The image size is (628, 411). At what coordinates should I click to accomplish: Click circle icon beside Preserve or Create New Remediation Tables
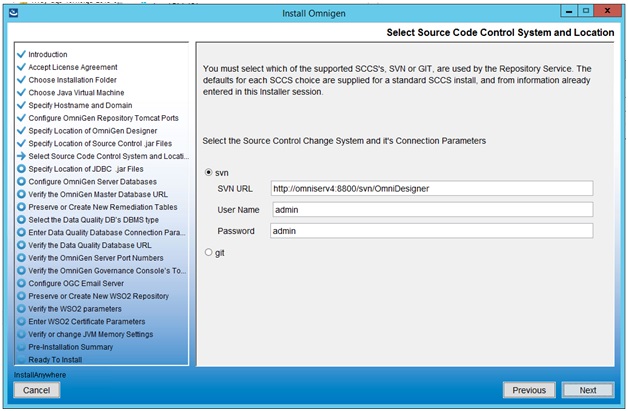[22, 207]
